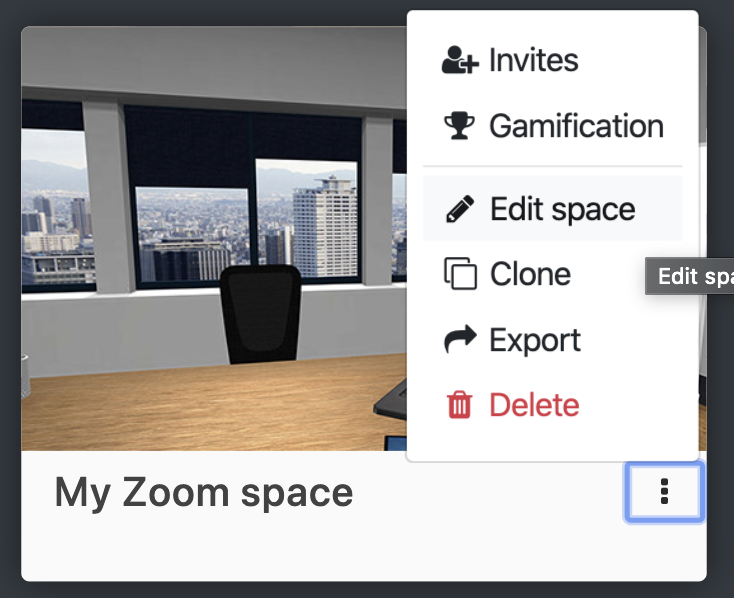
Task: Open the Invites menu entry
Action: [x=552, y=60]
